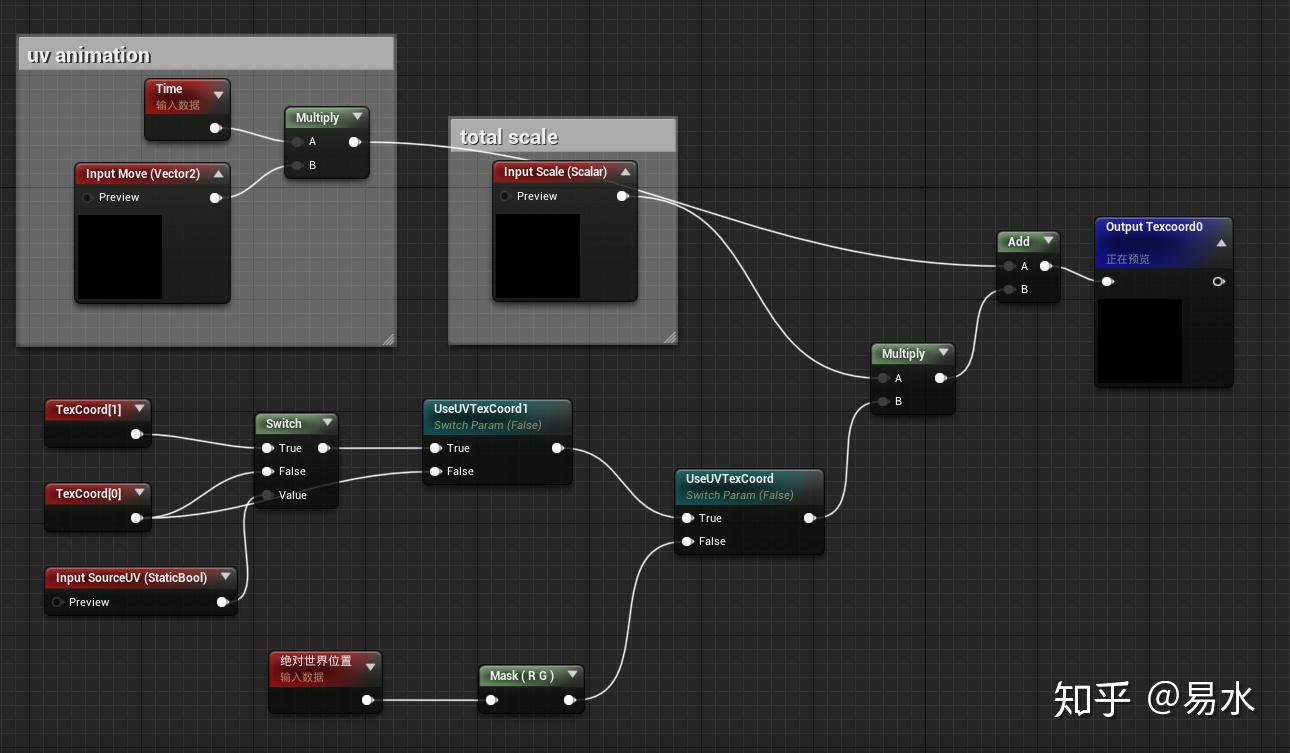Viewport: 1290px width, 753px height.
Task: Collapse the Input Move node with its up arrow
Action: [x=218, y=172]
